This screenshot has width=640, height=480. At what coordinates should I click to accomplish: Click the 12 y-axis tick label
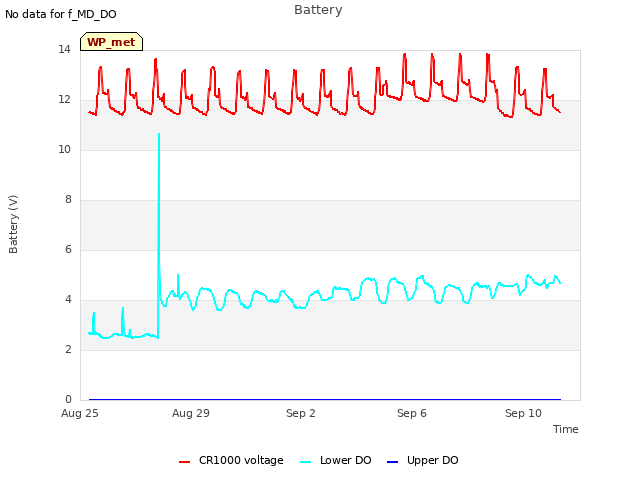64,100
